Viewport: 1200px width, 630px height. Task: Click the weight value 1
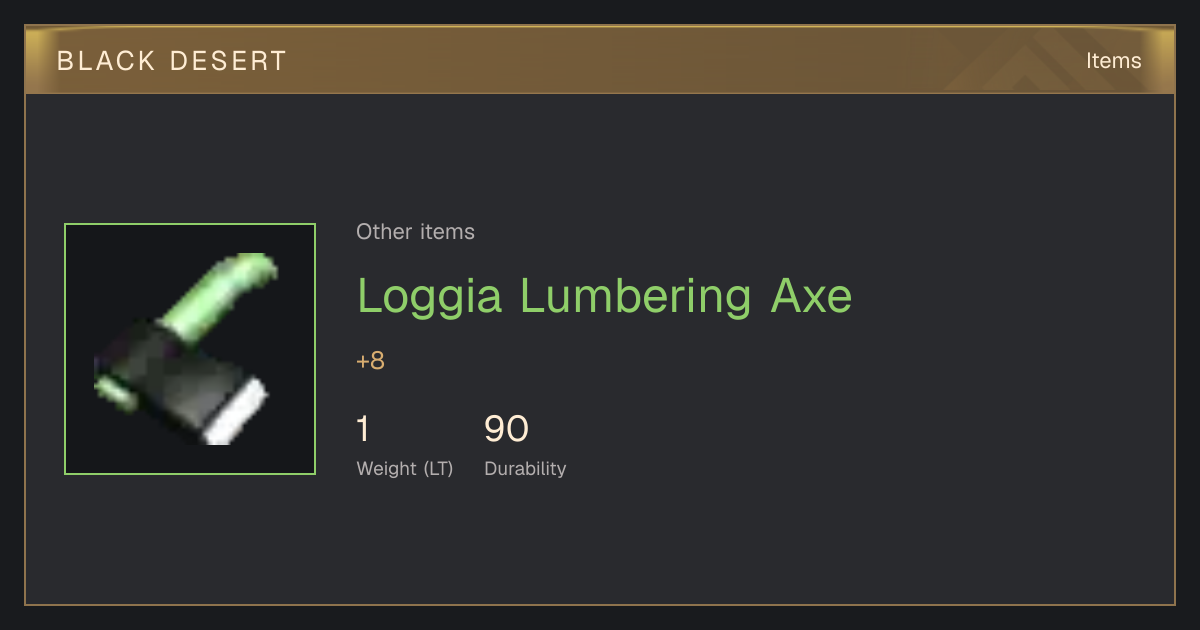click(x=363, y=429)
